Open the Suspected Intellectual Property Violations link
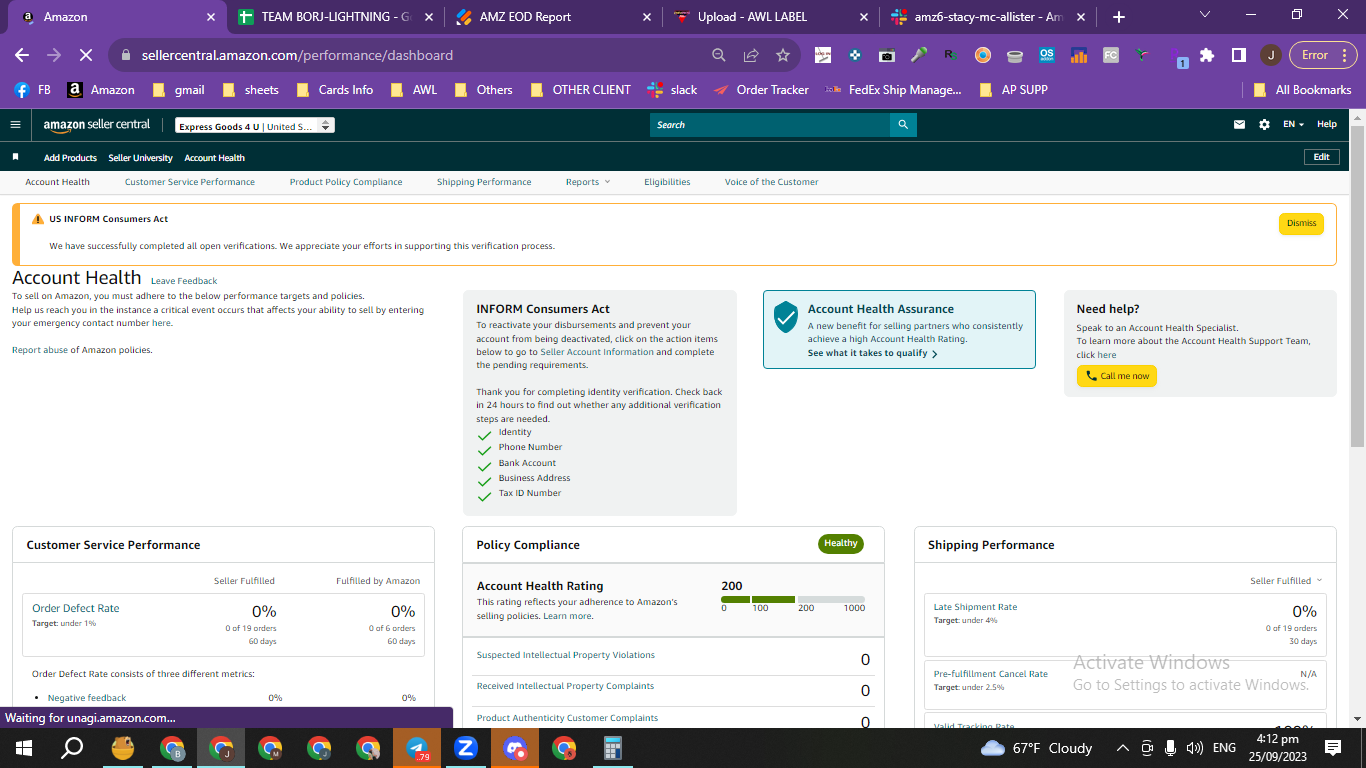The width and height of the screenshot is (1366, 768). [x=566, y=655]
